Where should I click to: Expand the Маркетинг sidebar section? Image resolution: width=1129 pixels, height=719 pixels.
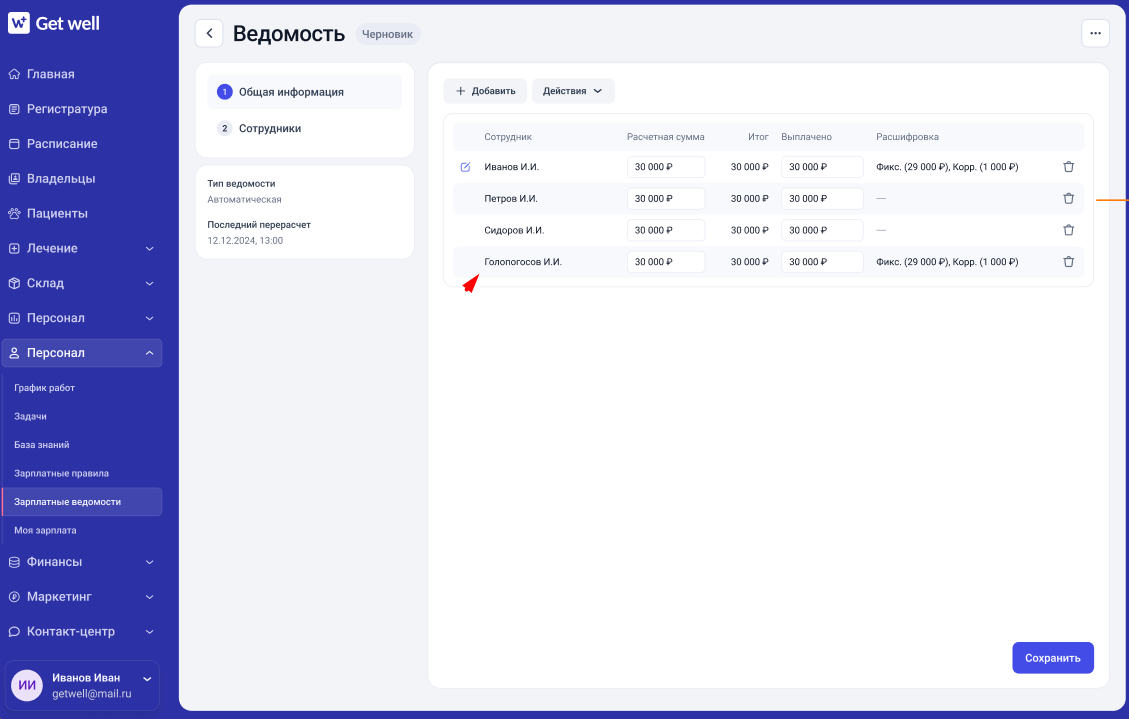coord(81,597)
